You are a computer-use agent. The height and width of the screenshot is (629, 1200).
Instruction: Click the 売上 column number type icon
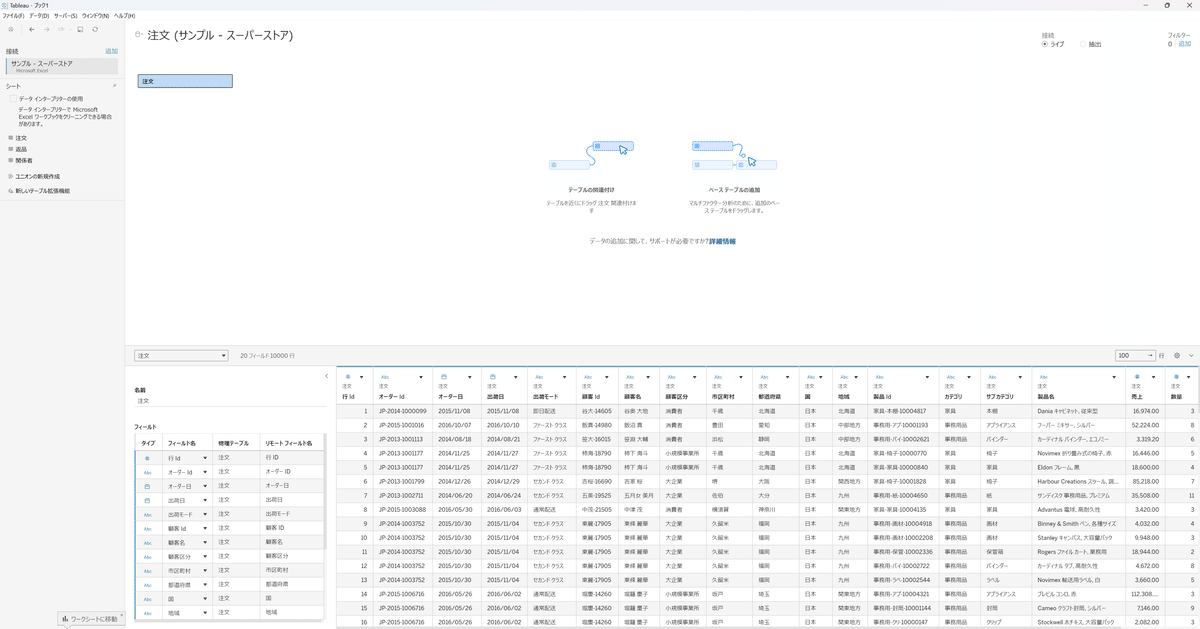click(1137, 377)
